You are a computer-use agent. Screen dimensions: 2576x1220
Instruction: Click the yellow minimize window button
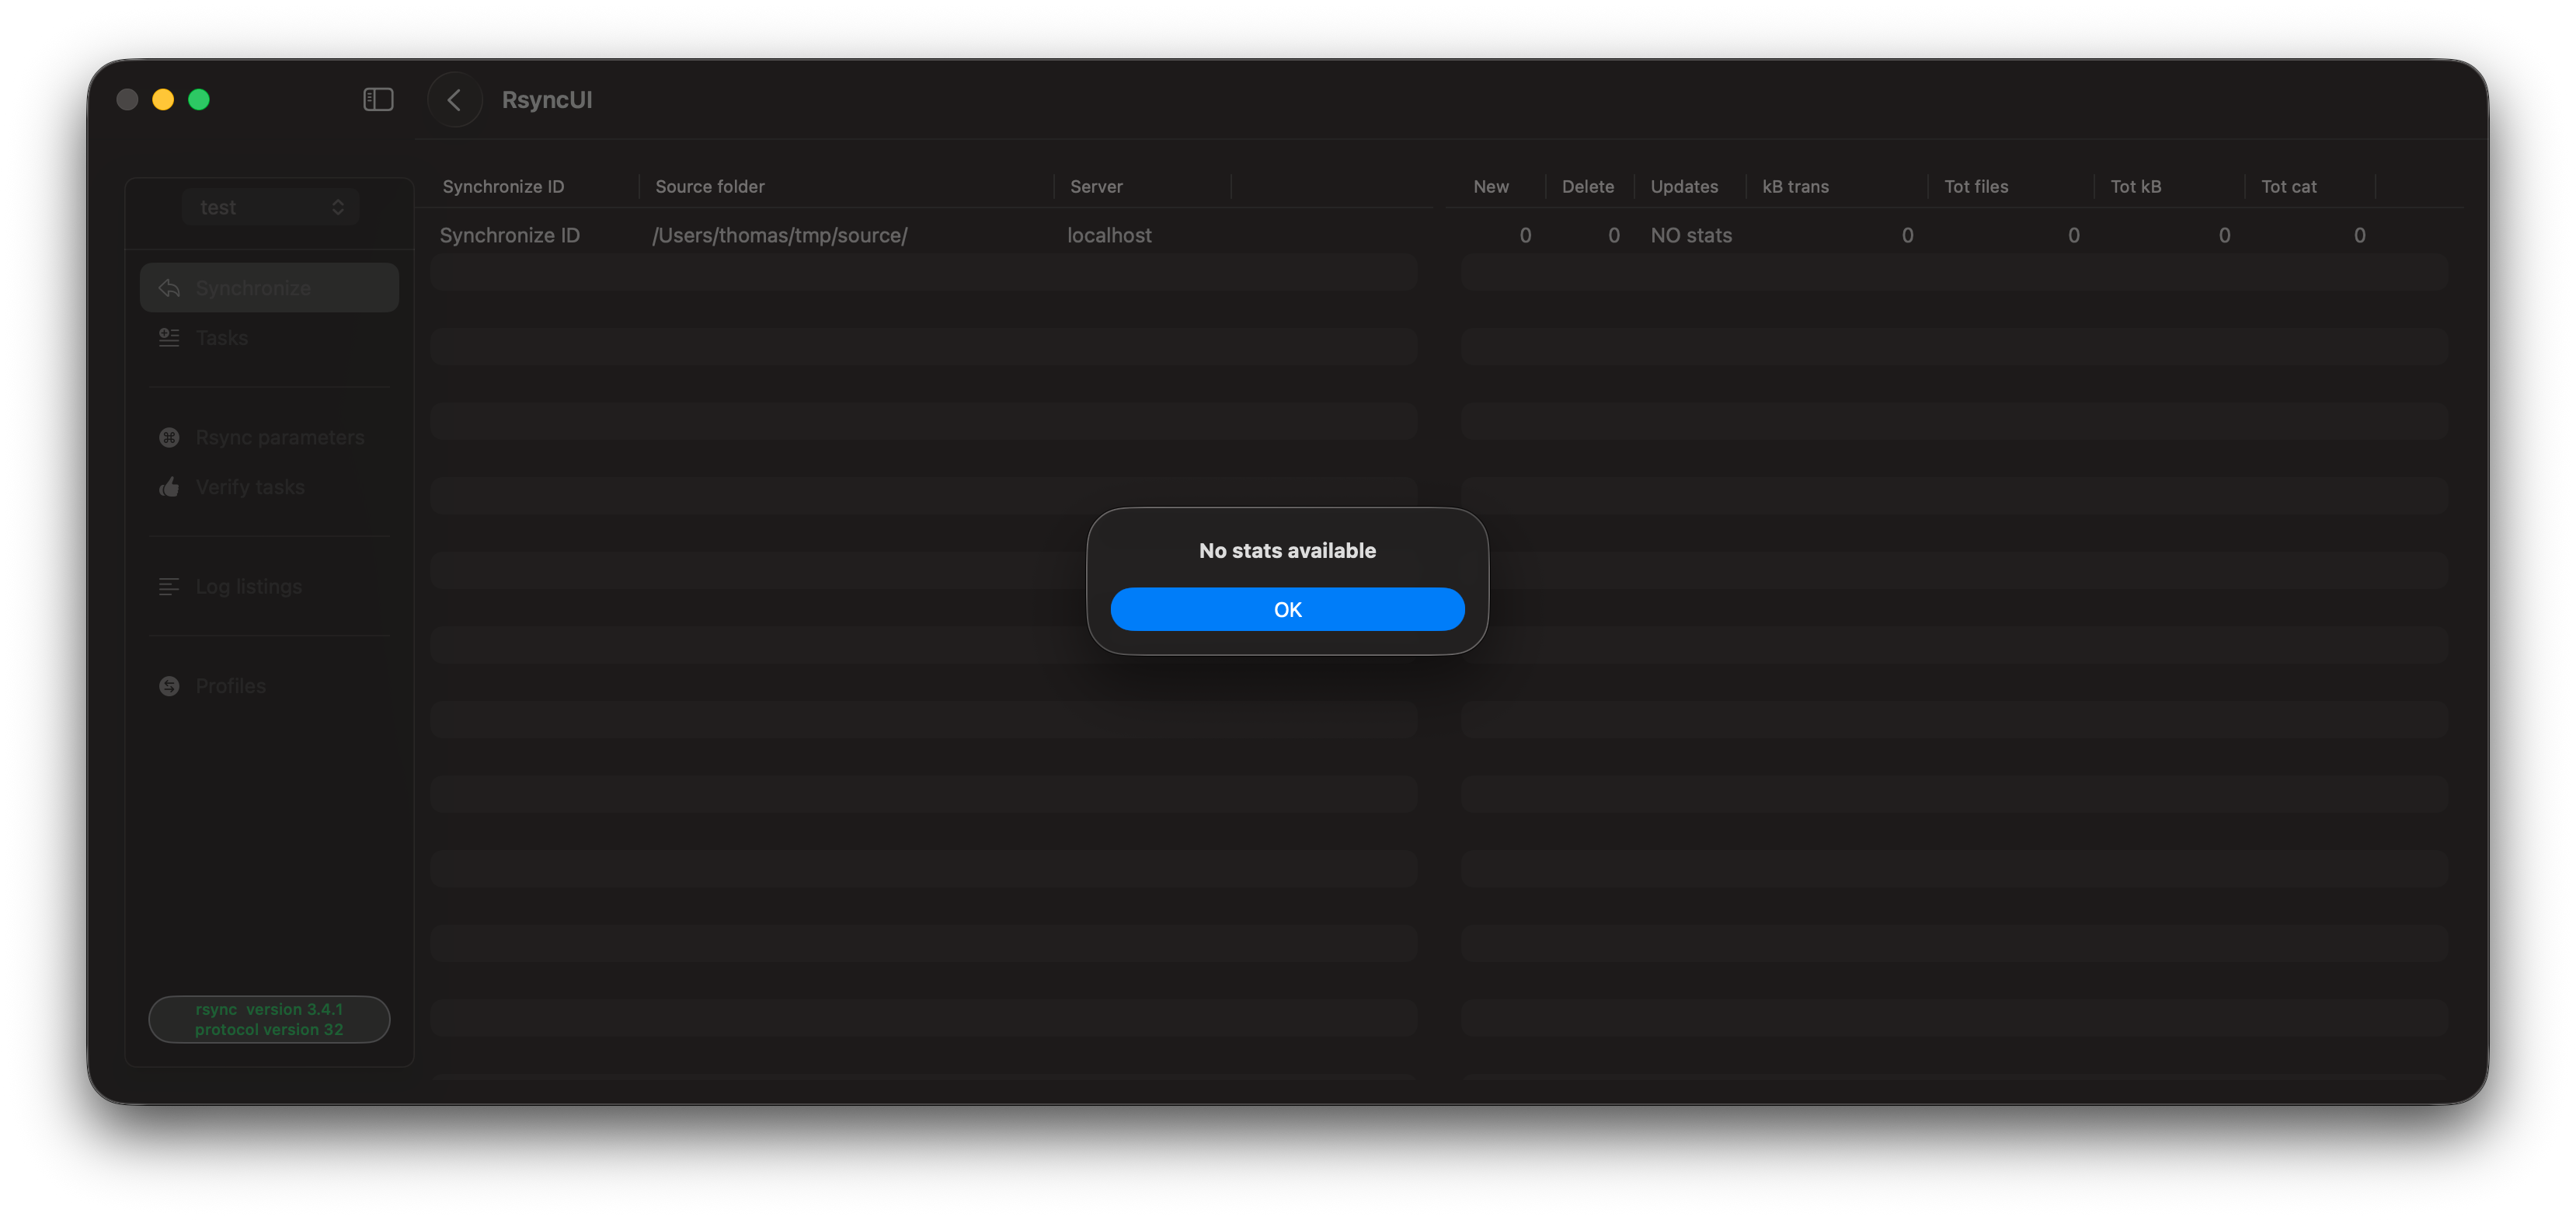pyautogui.click(x=163, y=99)
